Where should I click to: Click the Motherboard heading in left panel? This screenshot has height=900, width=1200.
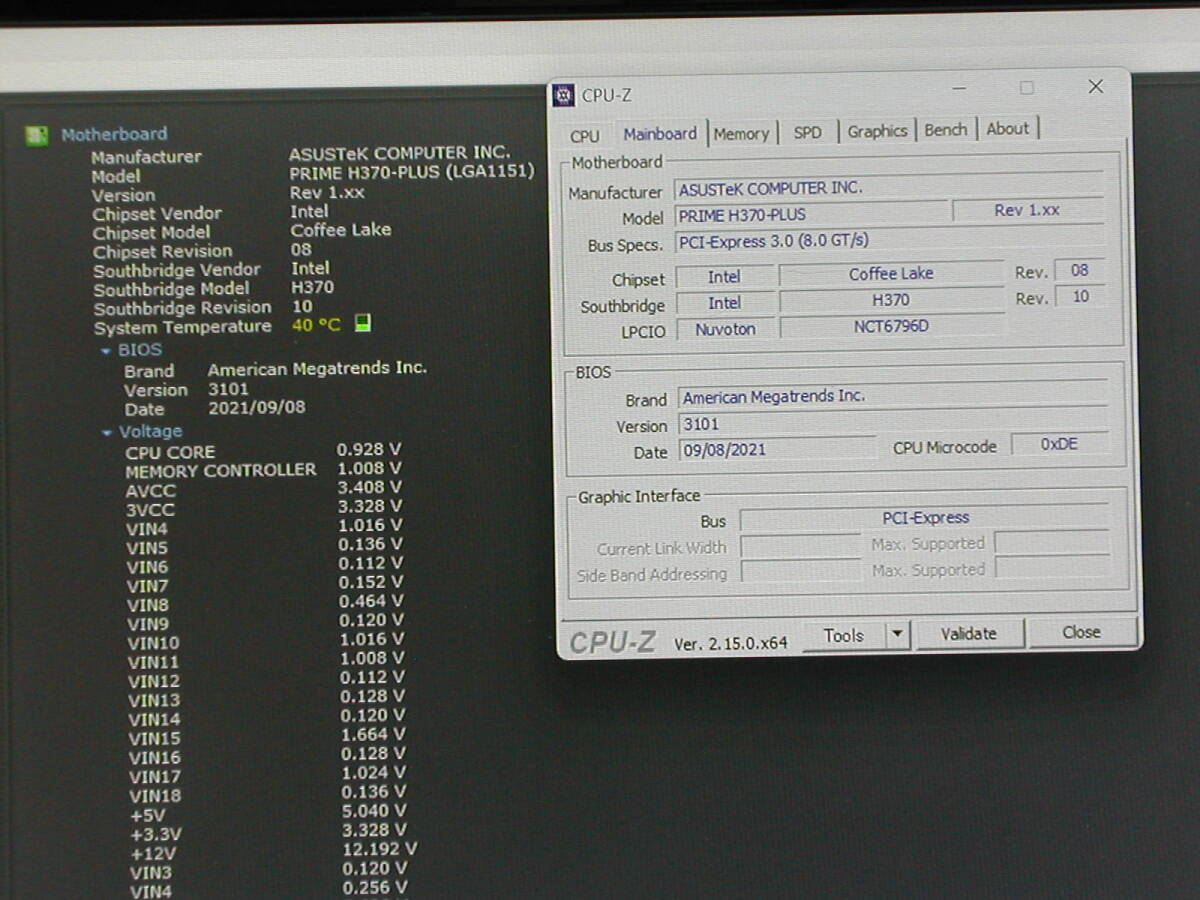tap(114, 134)
